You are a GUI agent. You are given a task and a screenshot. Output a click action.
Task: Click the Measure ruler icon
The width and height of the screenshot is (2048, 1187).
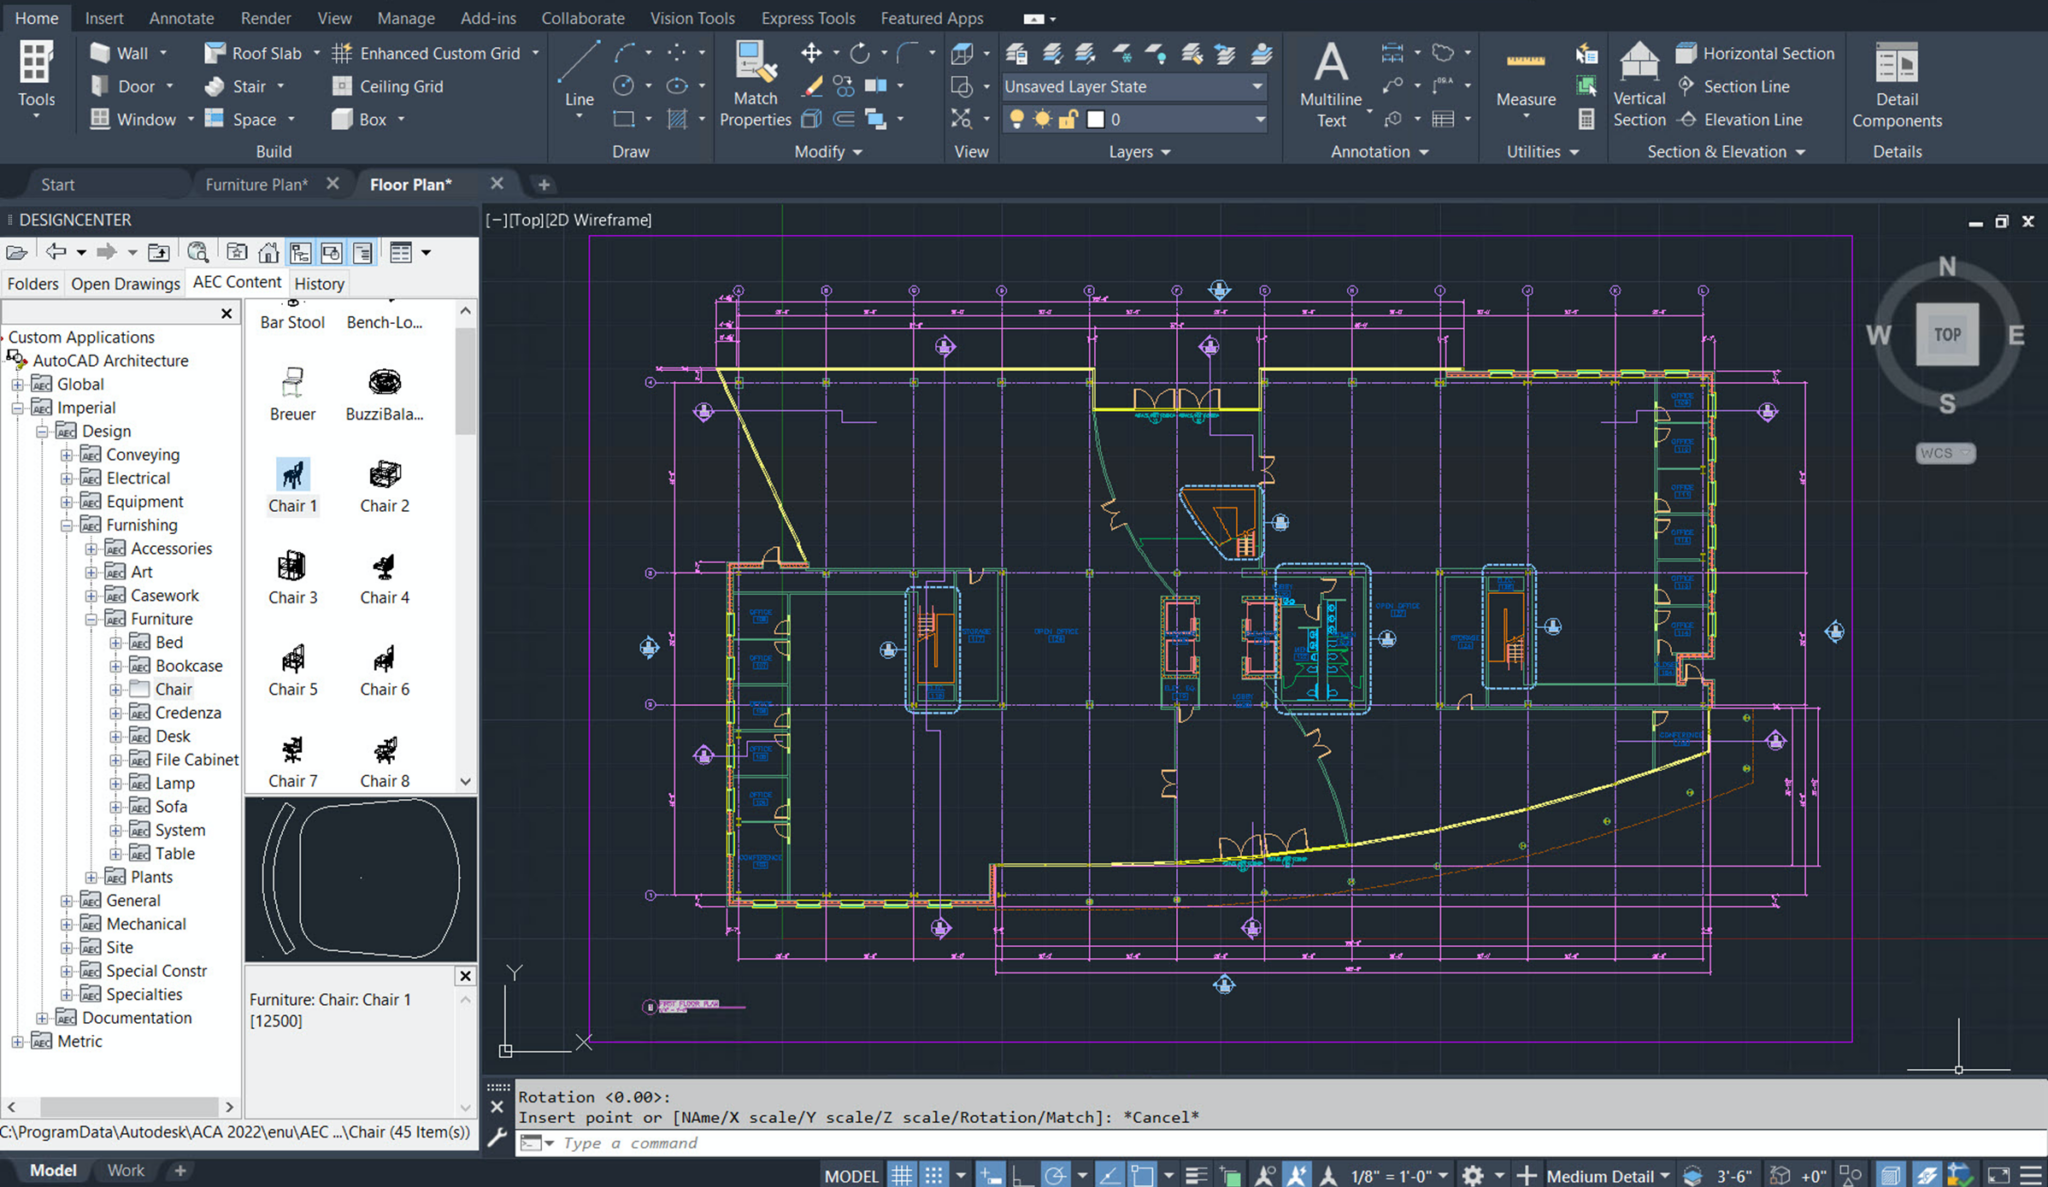[x=1525, y=62]
